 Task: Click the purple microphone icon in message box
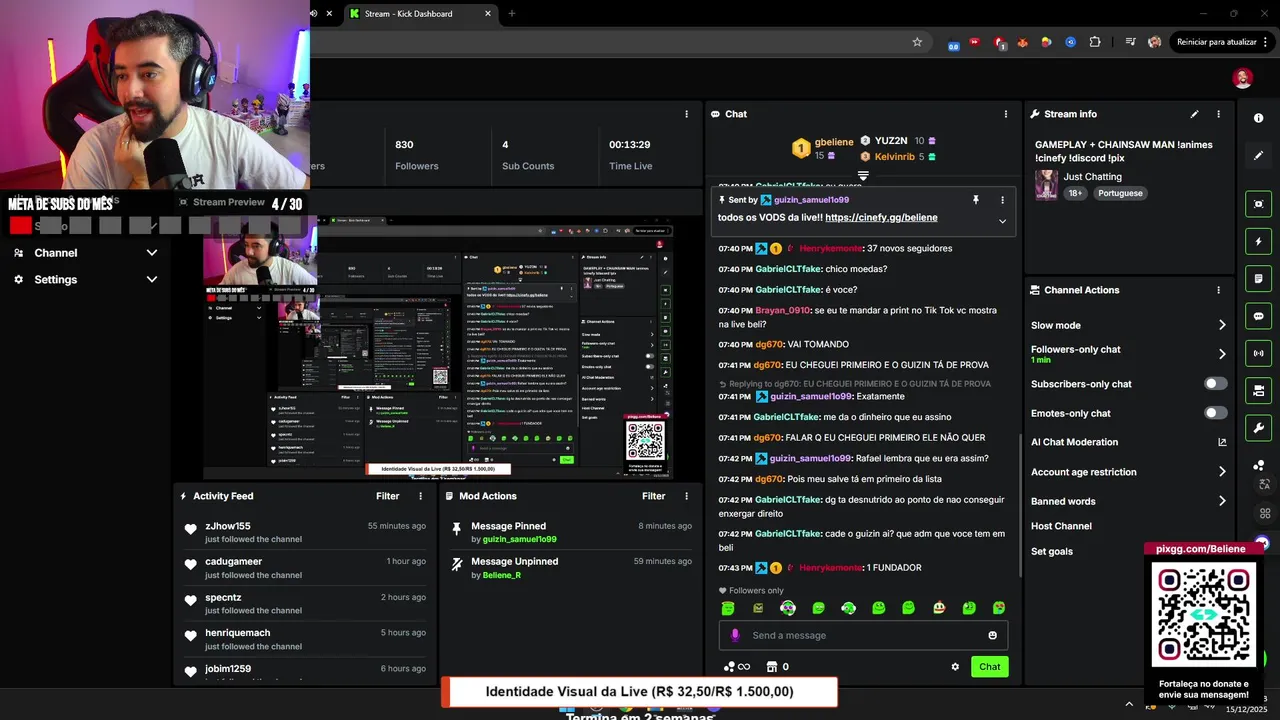click(735, 635)
